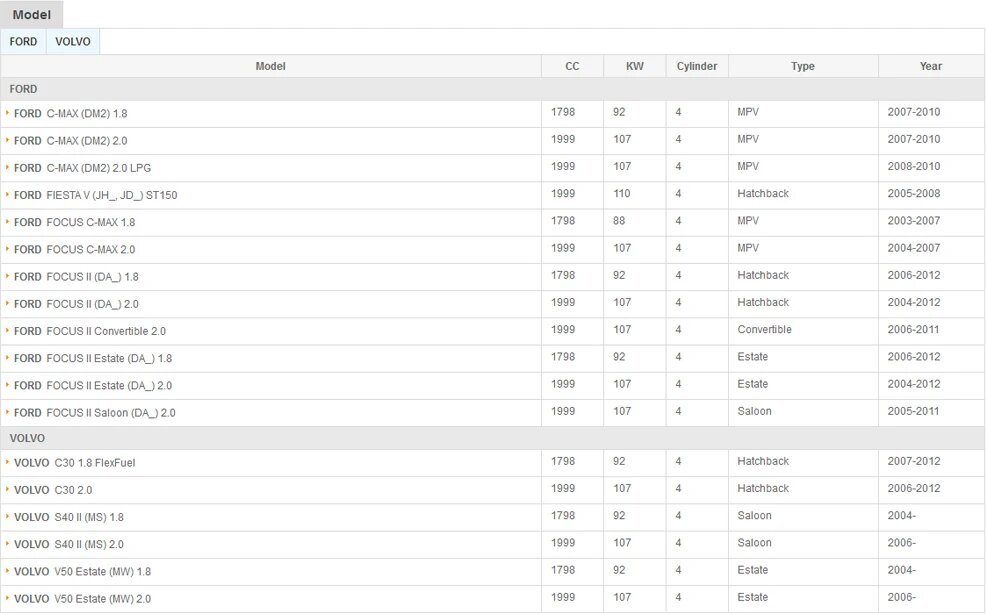Click year 2005-2008 in FIESTA row
The height and width of the screenshot is (614, 986).
tap(914, 194)
